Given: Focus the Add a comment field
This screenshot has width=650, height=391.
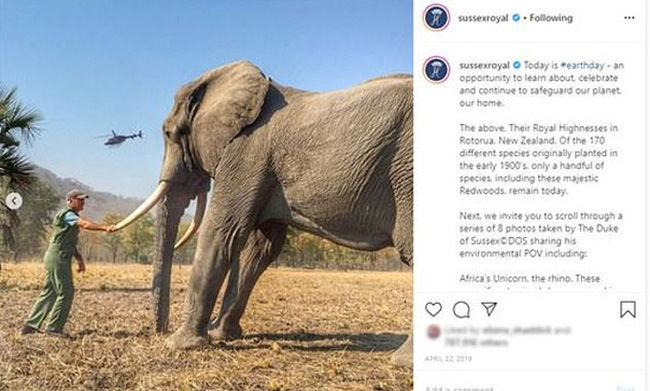Looking at the screenshot, I should (x=514, y=388).
